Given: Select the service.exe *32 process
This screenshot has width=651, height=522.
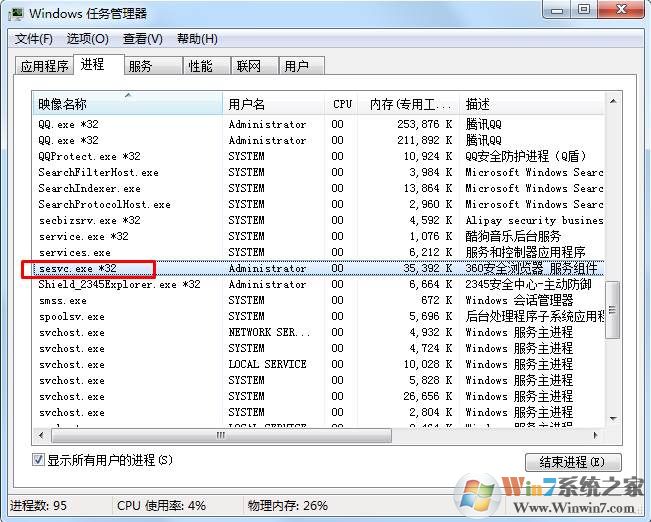Looking at the screenshot, I should pos(318,236).
